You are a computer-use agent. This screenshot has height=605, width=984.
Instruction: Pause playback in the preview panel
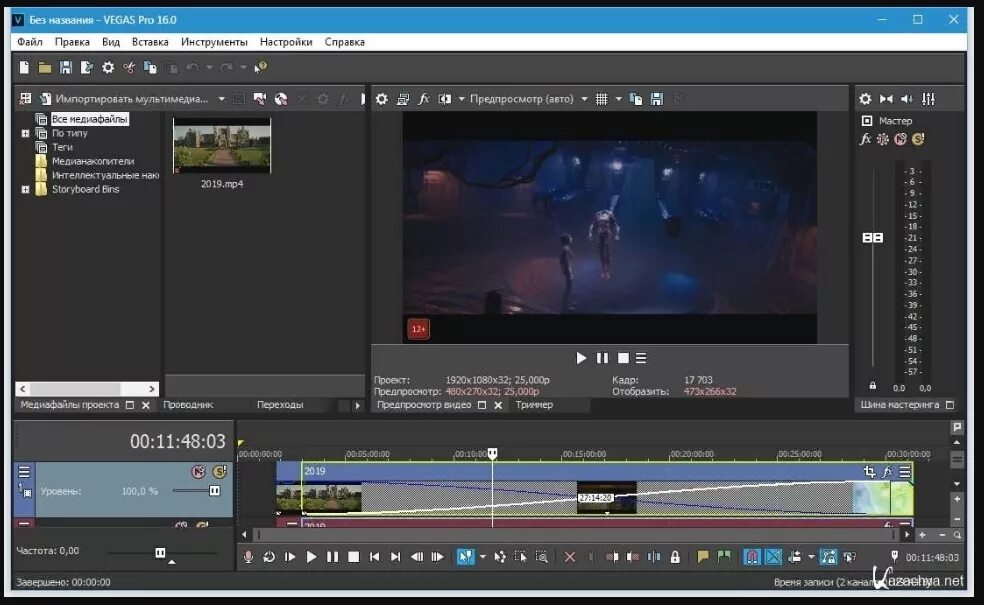[602, 358]
